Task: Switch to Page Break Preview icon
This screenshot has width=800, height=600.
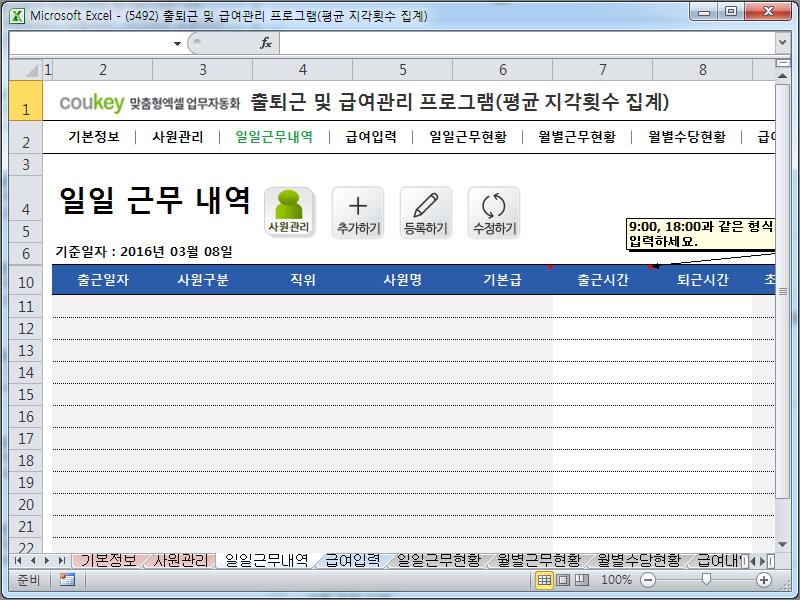Action: coord(582,580)
